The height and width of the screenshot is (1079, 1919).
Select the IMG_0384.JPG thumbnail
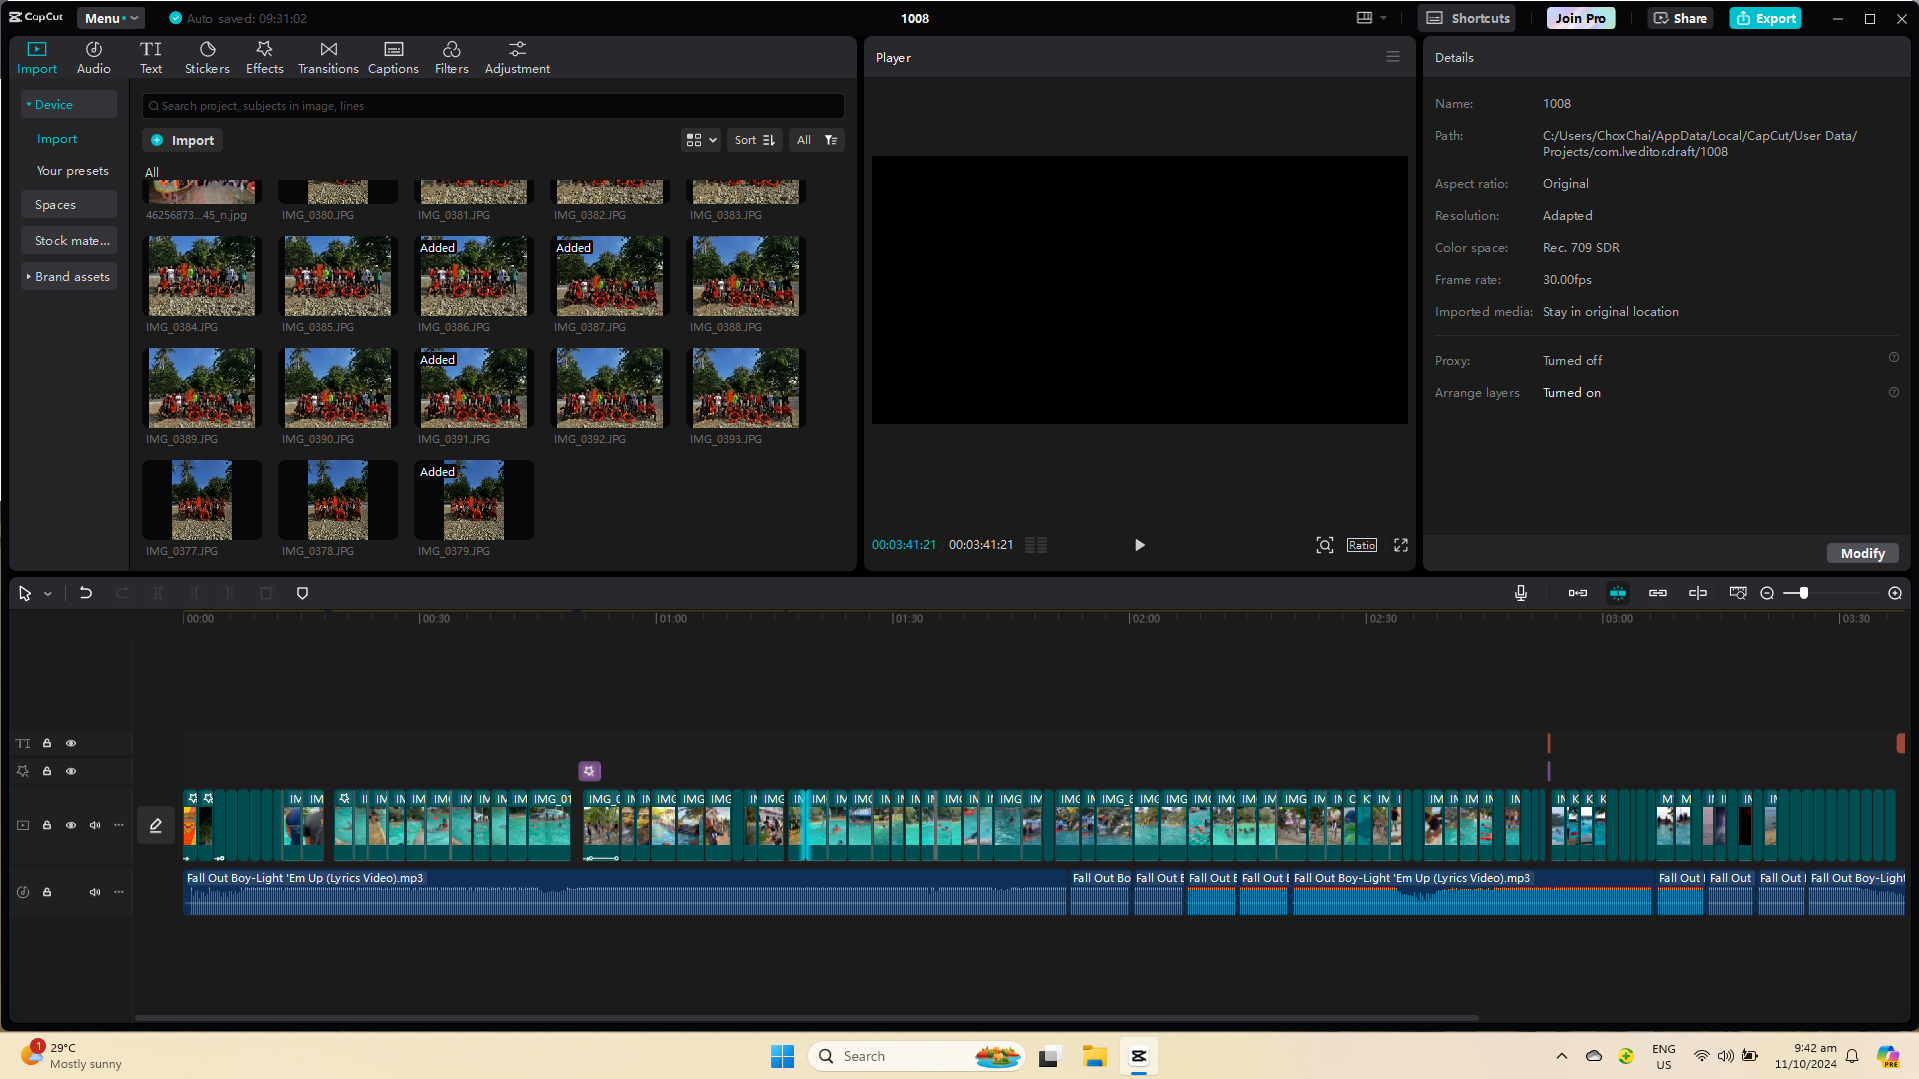202,276
